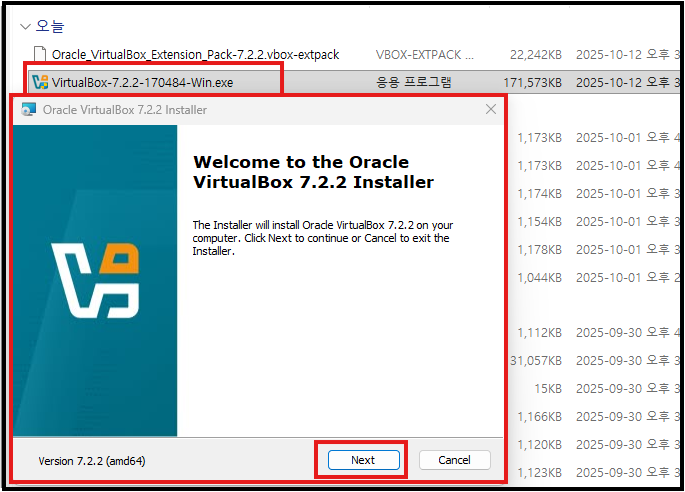Click the installer title bar disc icon

tap(28, 109)
